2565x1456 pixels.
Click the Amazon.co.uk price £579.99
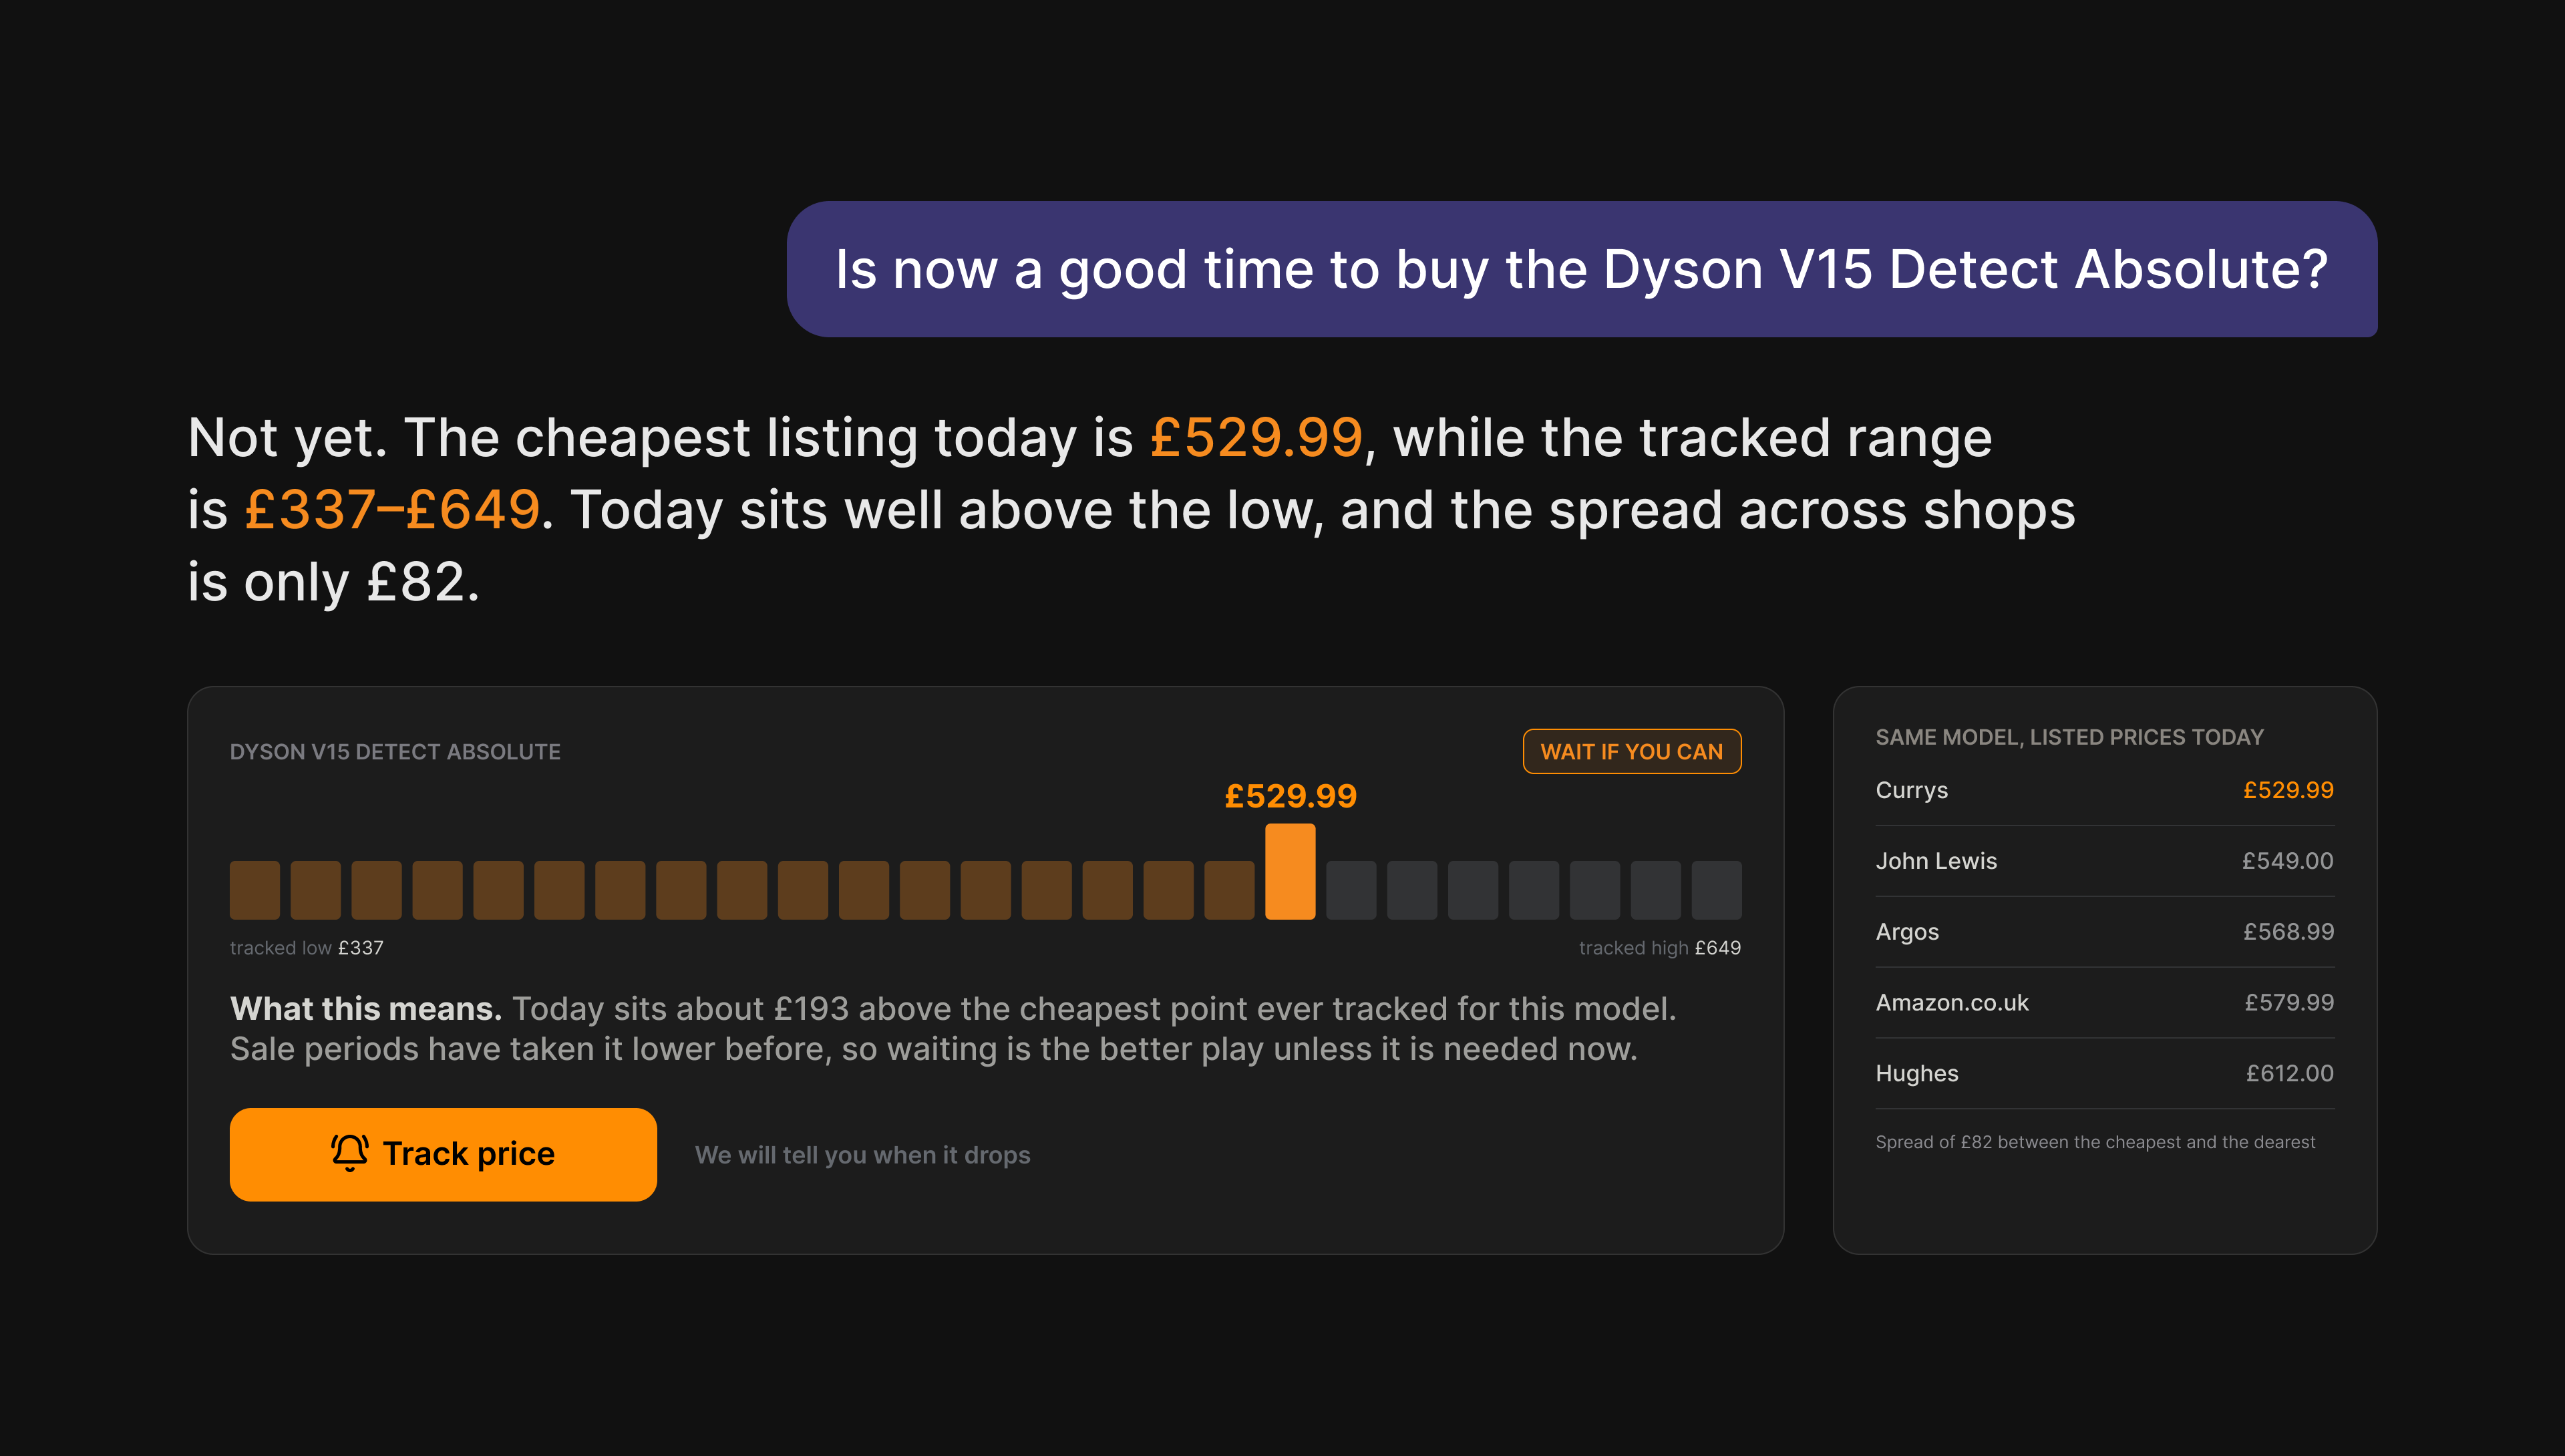click(2289, 1003)
